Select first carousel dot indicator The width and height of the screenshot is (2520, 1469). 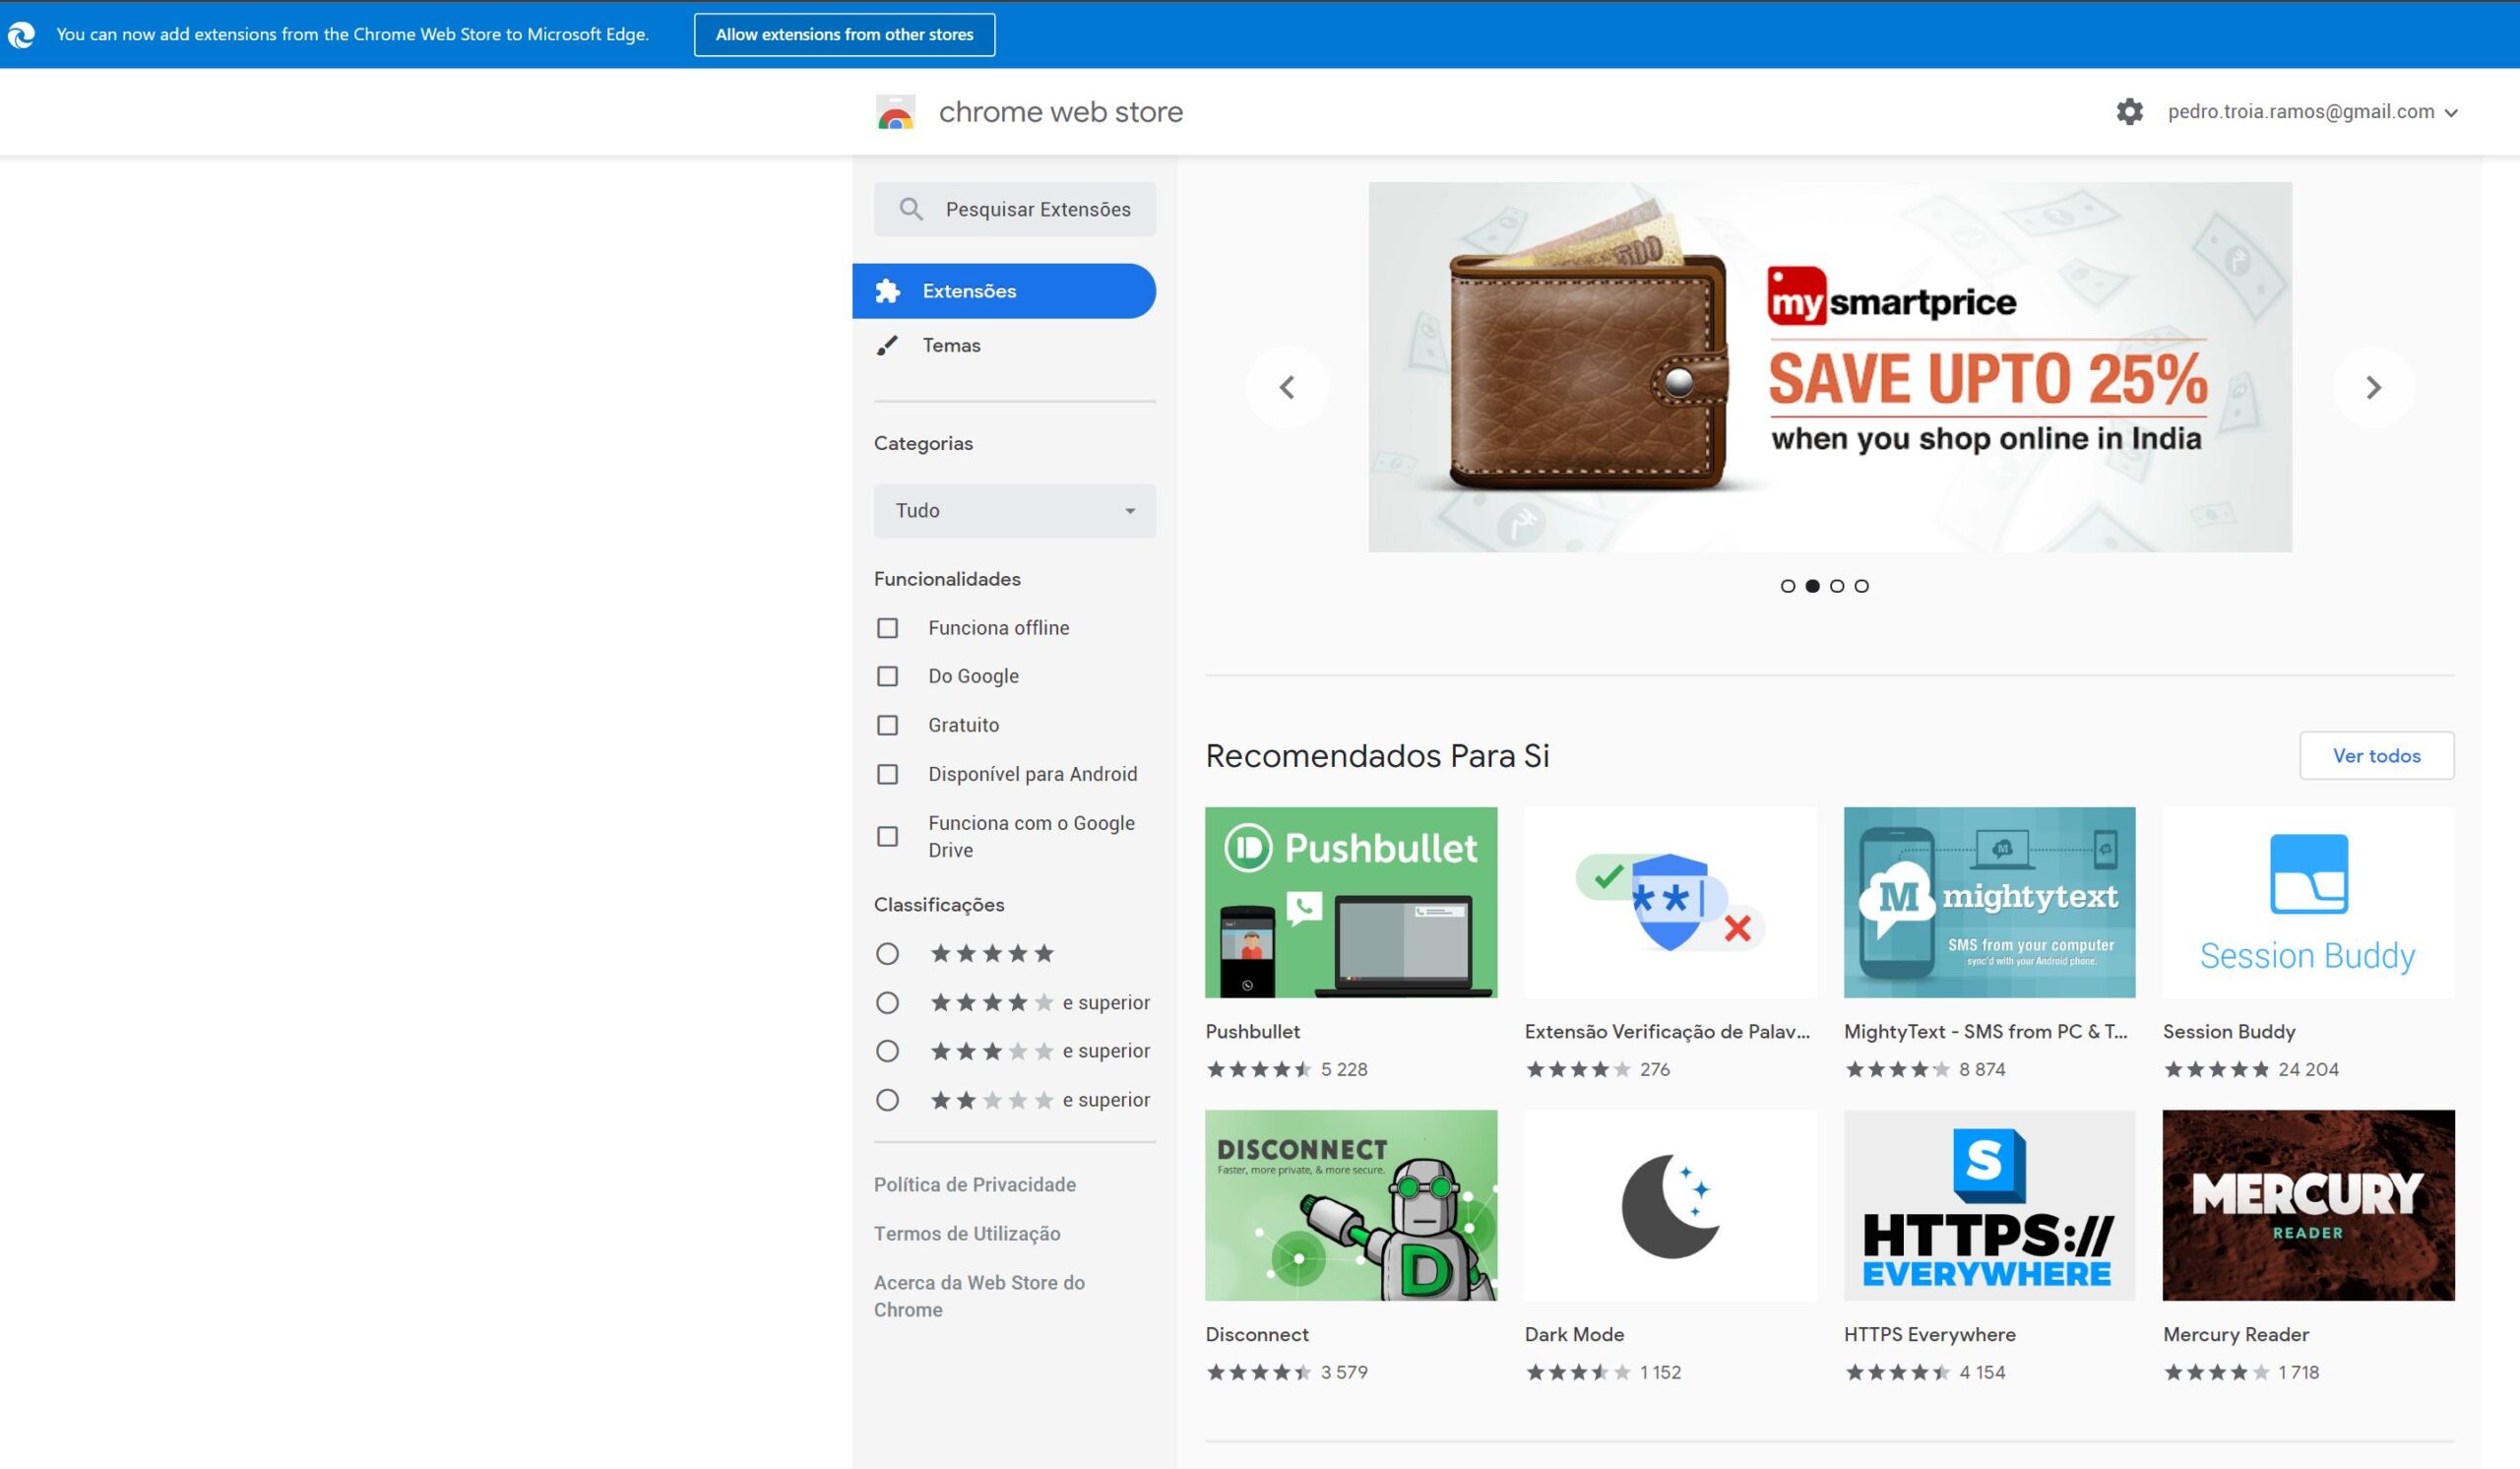click(1788, 586)
